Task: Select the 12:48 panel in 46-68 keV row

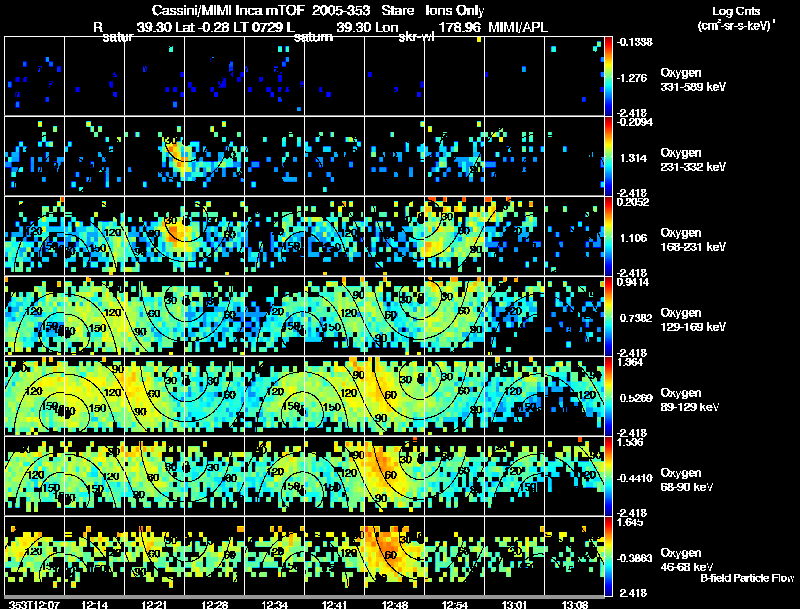Action: (394, 556)
